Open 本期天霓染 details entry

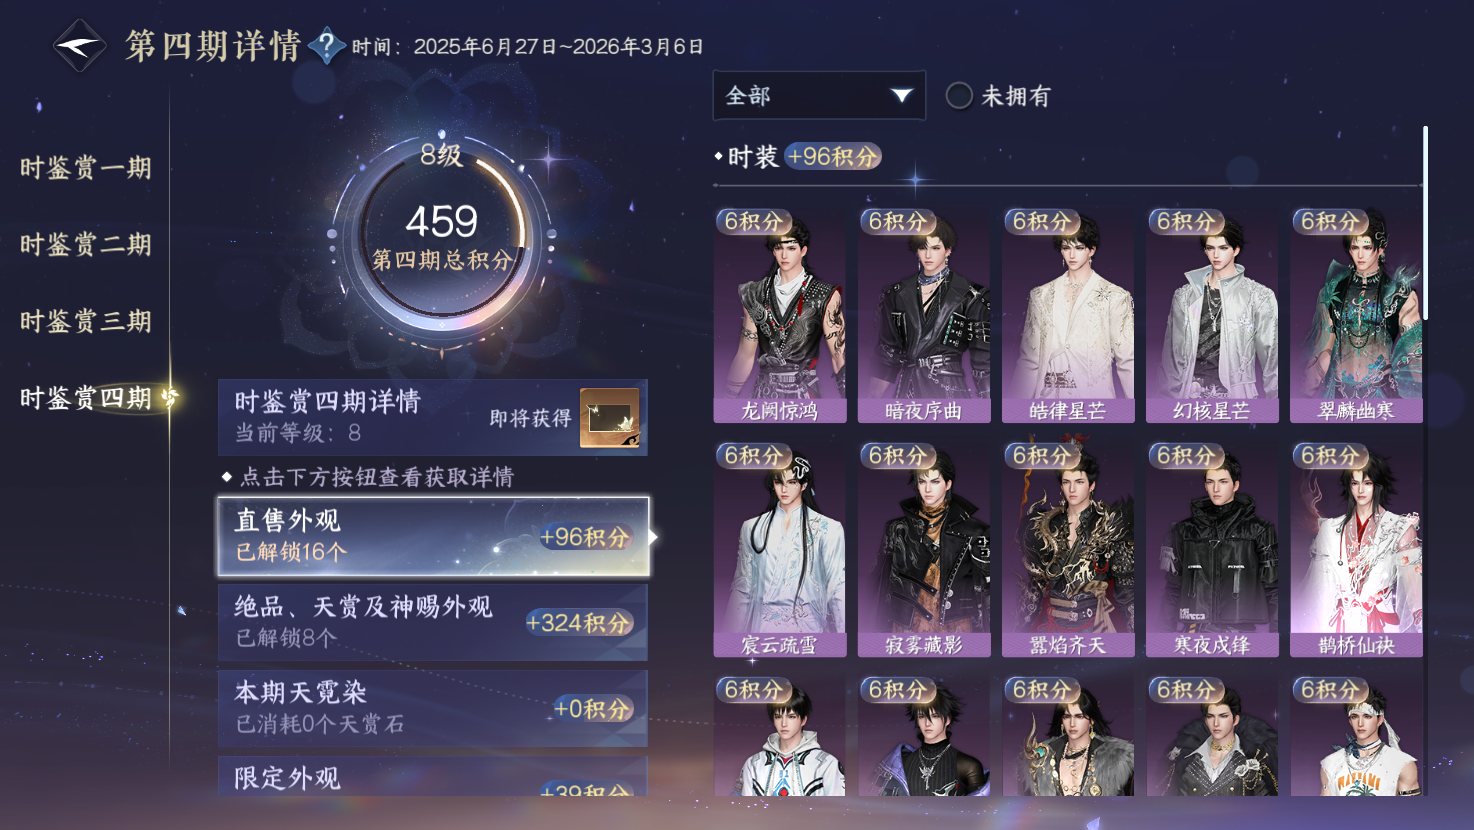pos(433,708)
